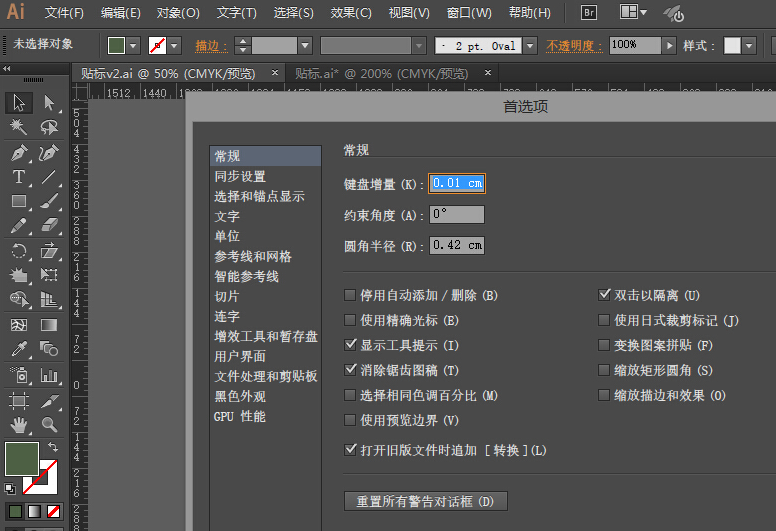Enable 变换图案拼贴 checkbox

pyautogui.click(x=604, y=345)
